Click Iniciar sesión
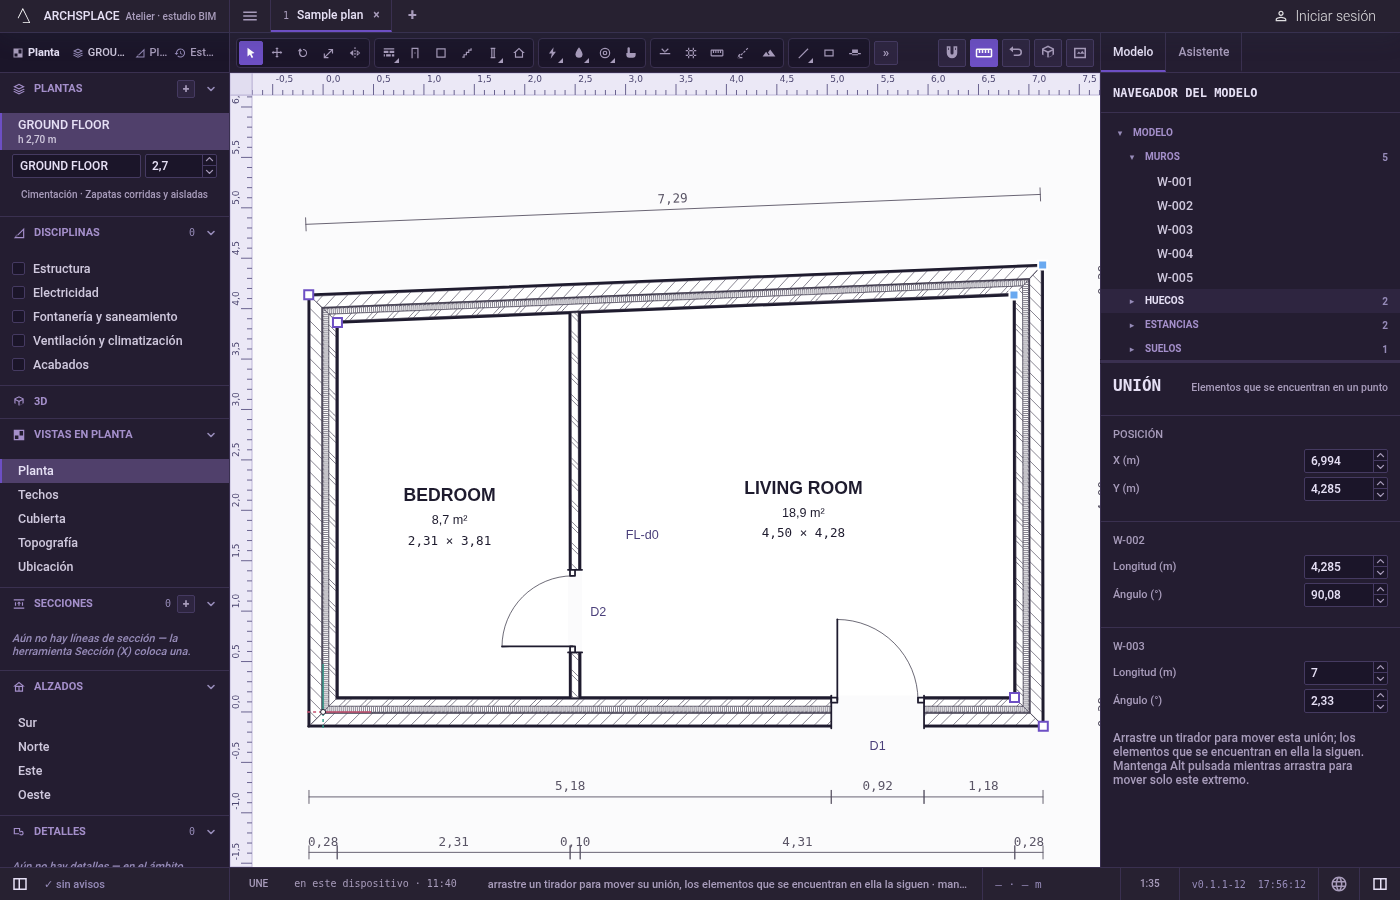1400x900 pixels. (1325, 16)
